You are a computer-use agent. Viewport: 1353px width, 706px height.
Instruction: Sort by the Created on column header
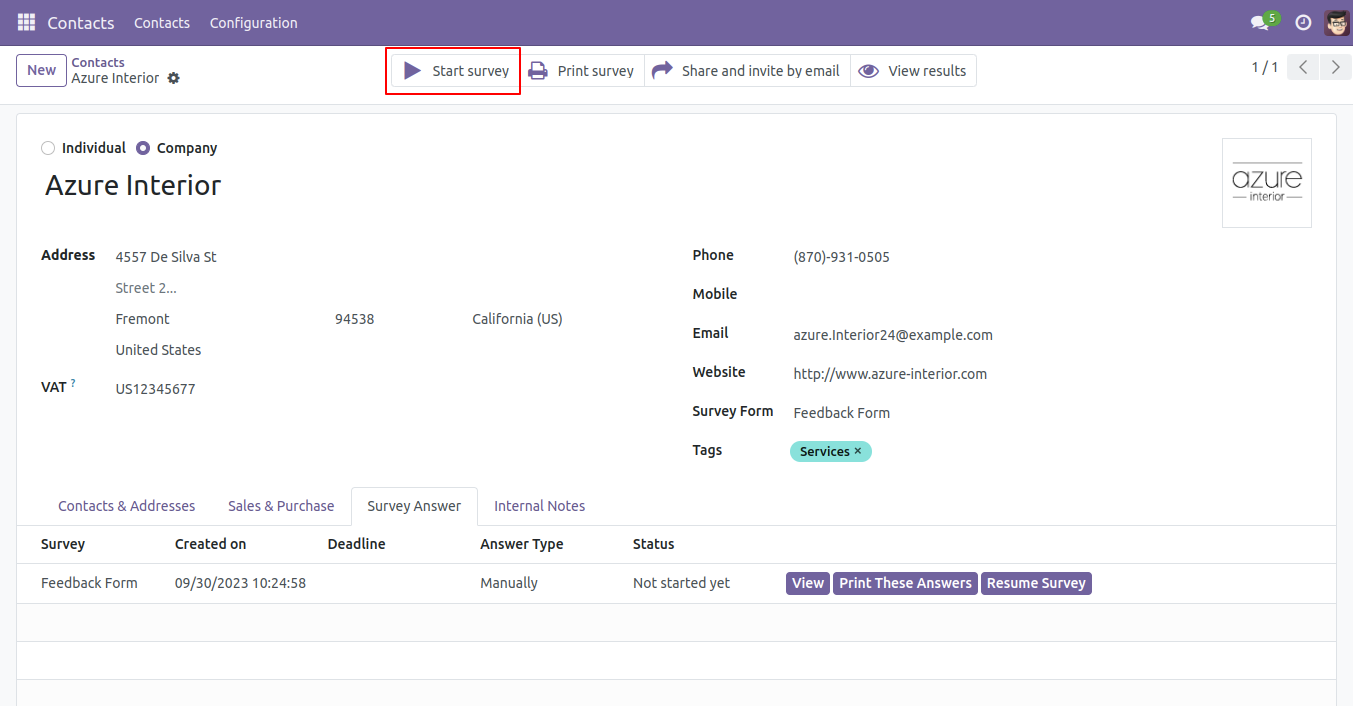(x=210, y=544)
